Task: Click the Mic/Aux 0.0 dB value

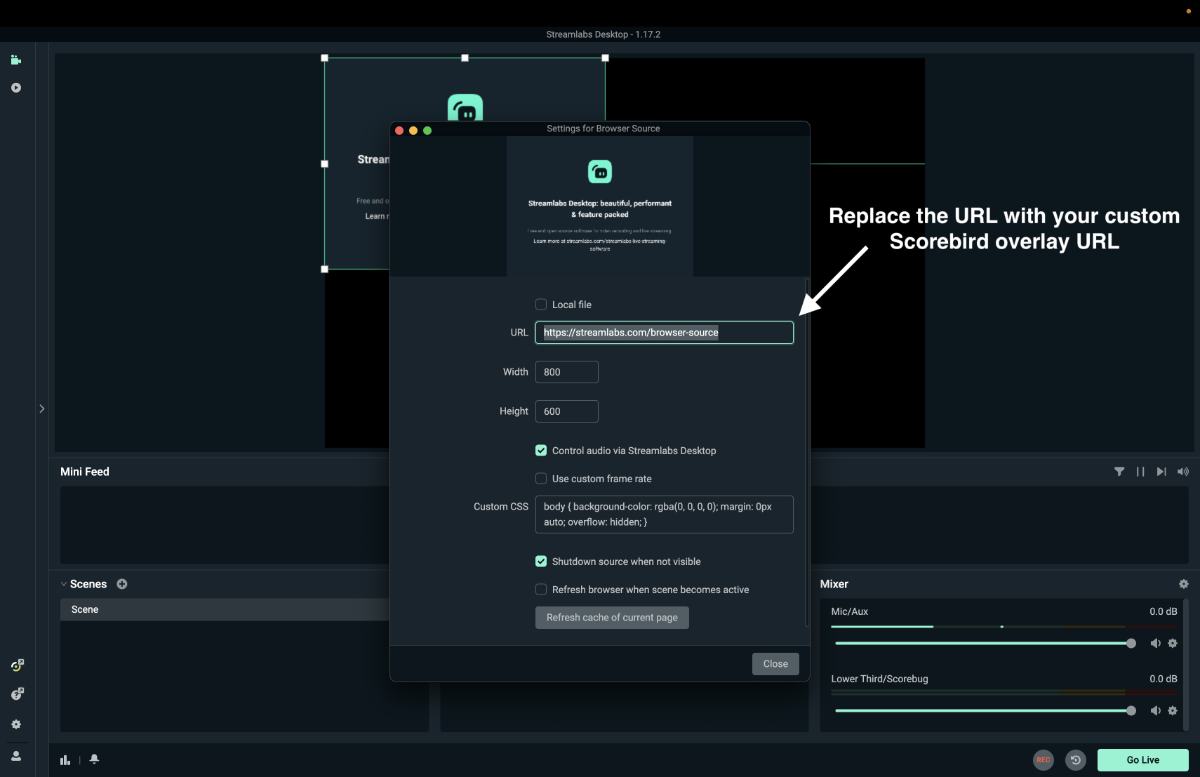Action: (x=1163, y=611)
